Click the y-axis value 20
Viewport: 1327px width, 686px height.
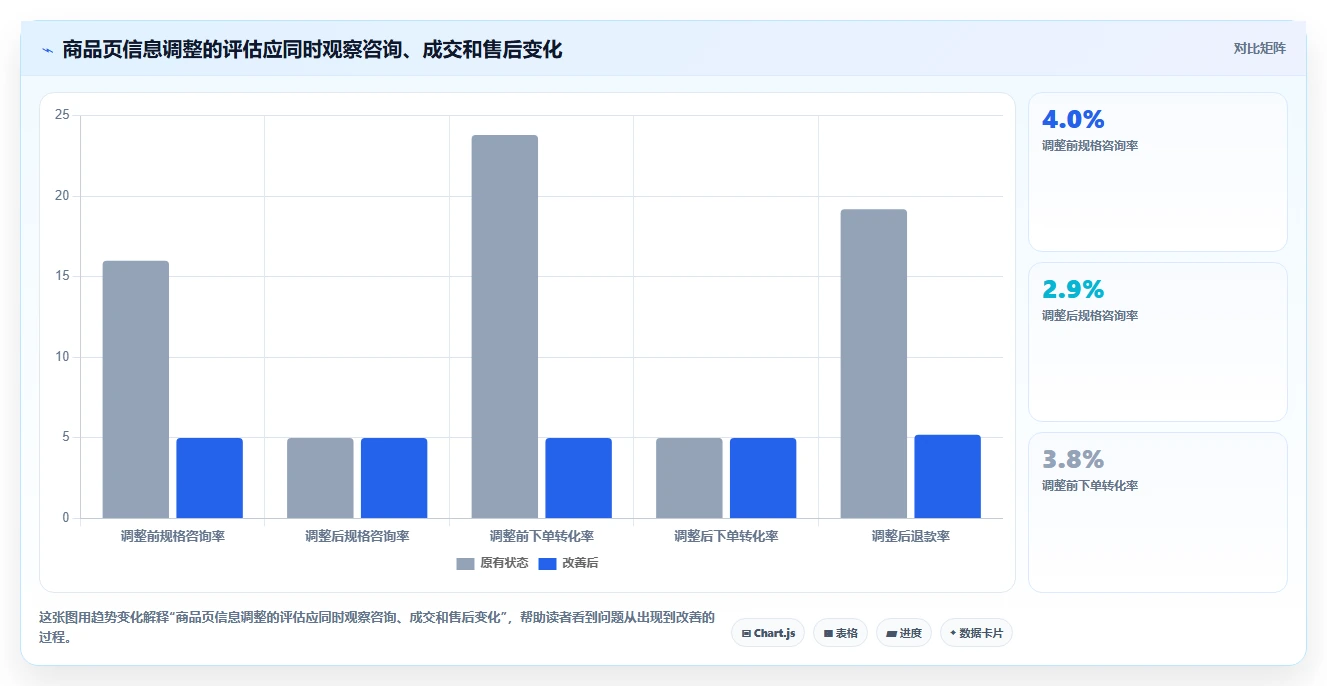[x=62, y=196]
